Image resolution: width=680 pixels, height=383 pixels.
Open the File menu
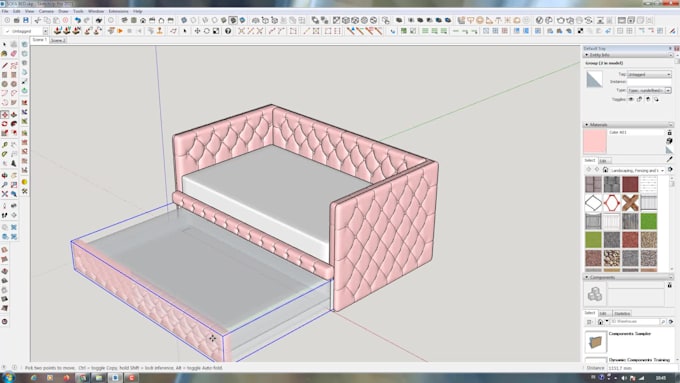tap(5, 11)
